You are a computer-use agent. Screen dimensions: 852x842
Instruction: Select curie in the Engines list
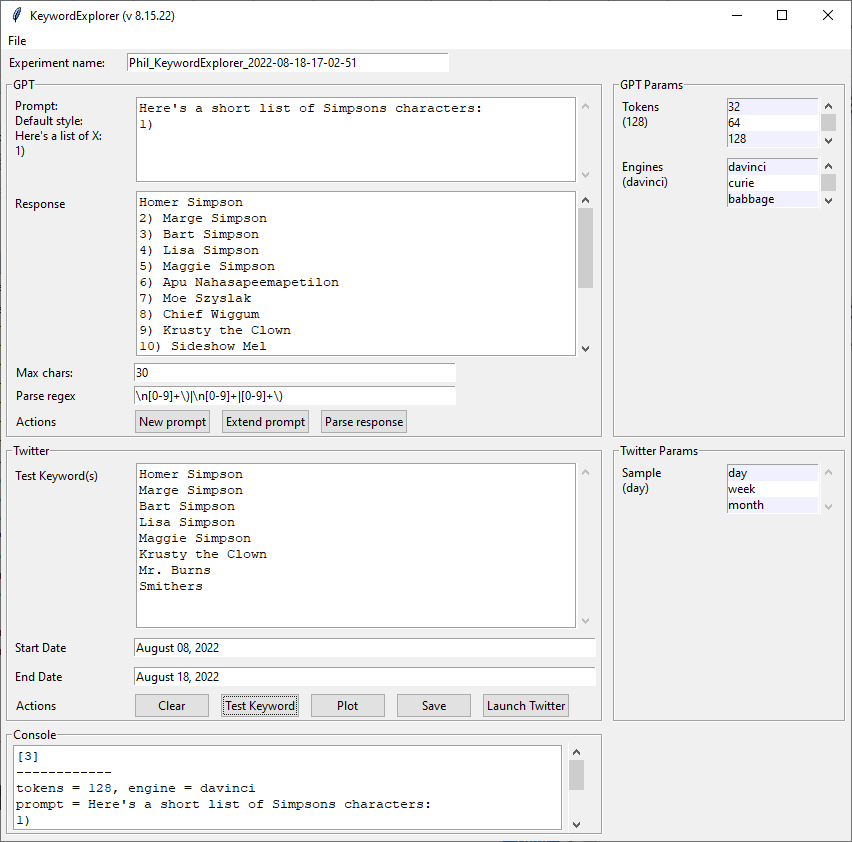(x=772, y=183)
